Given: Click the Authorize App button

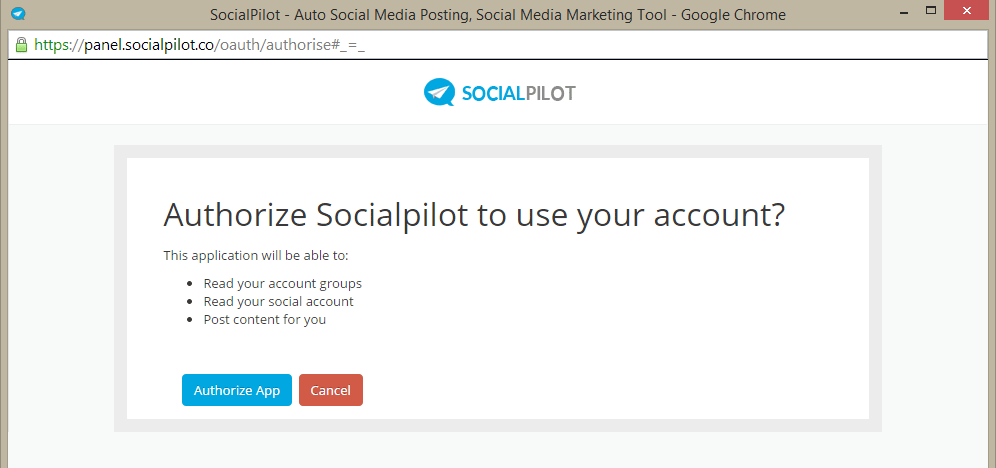Looking at the screenshot, I should (237, 390).
